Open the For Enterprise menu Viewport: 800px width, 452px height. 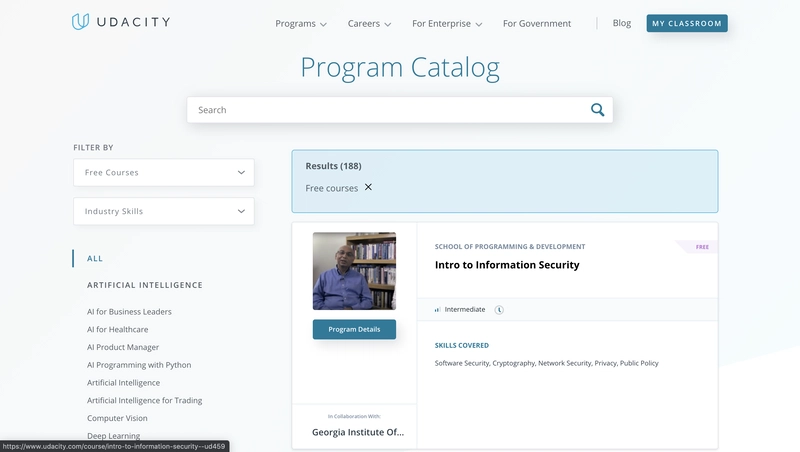point(447,23)
